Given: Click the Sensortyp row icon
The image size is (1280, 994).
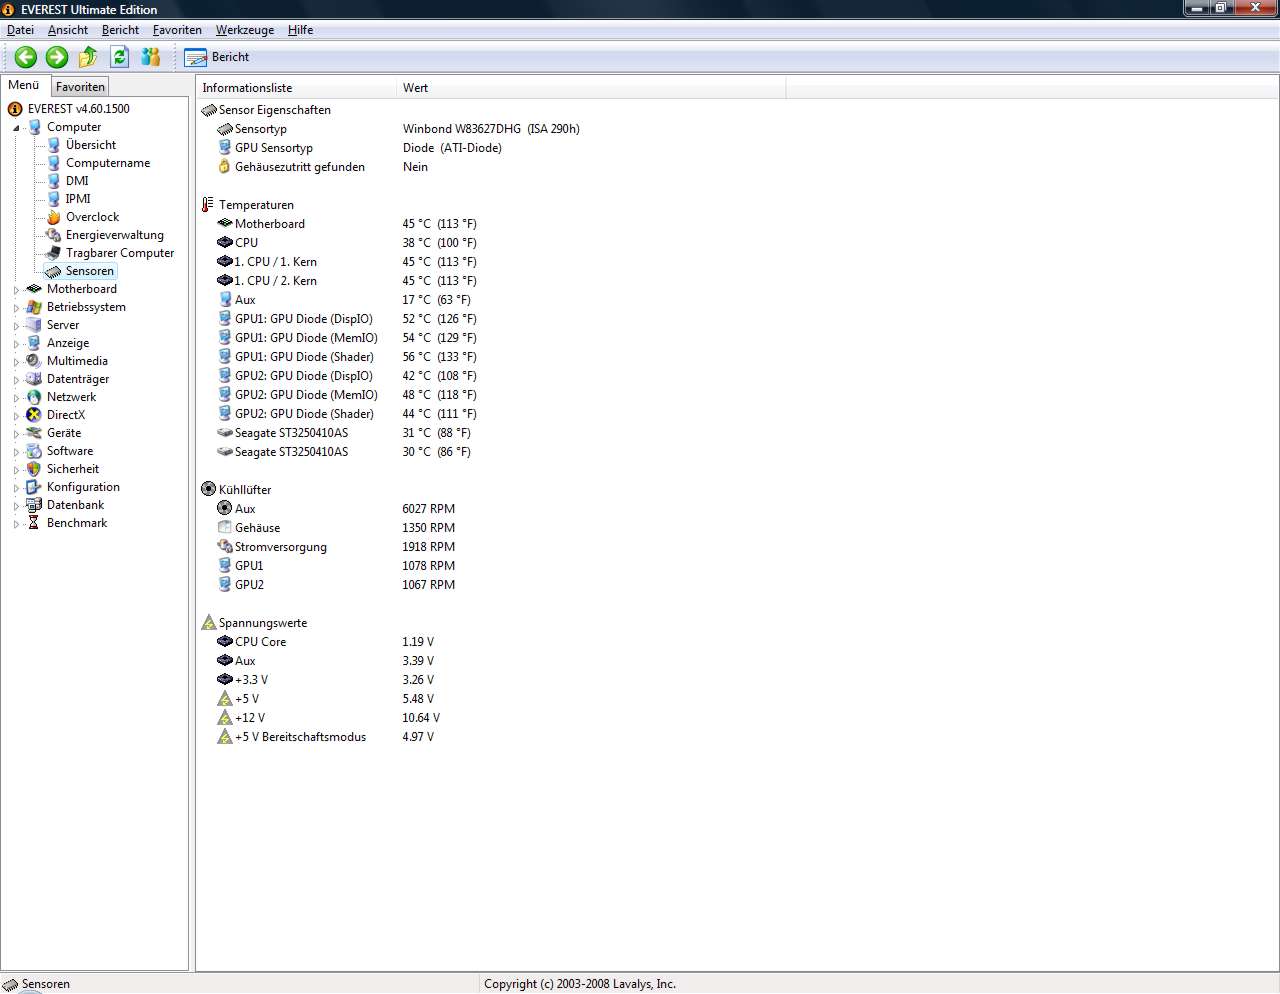Looking at the screenshot, I should point(225,129).
